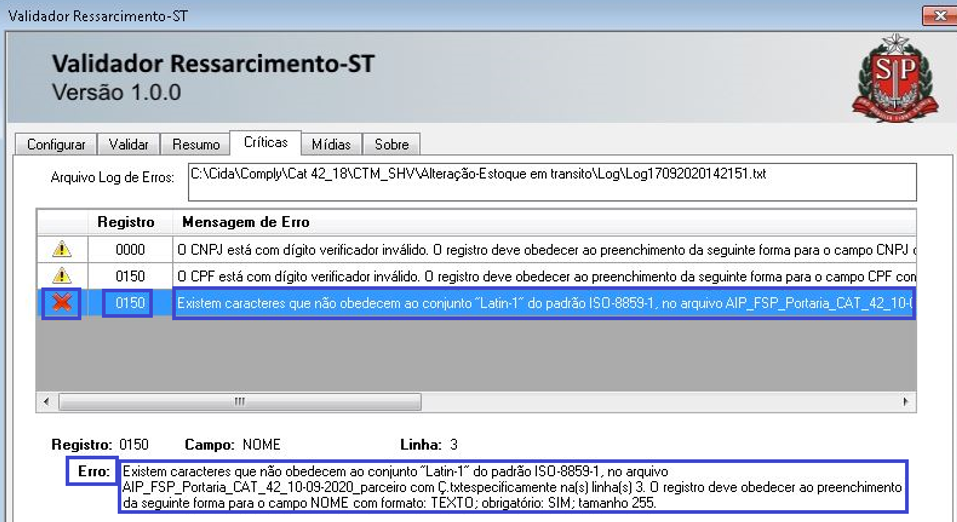Select the Críticas tab
957x522 pixels.
pyautogui.click(x=265, y=142)
